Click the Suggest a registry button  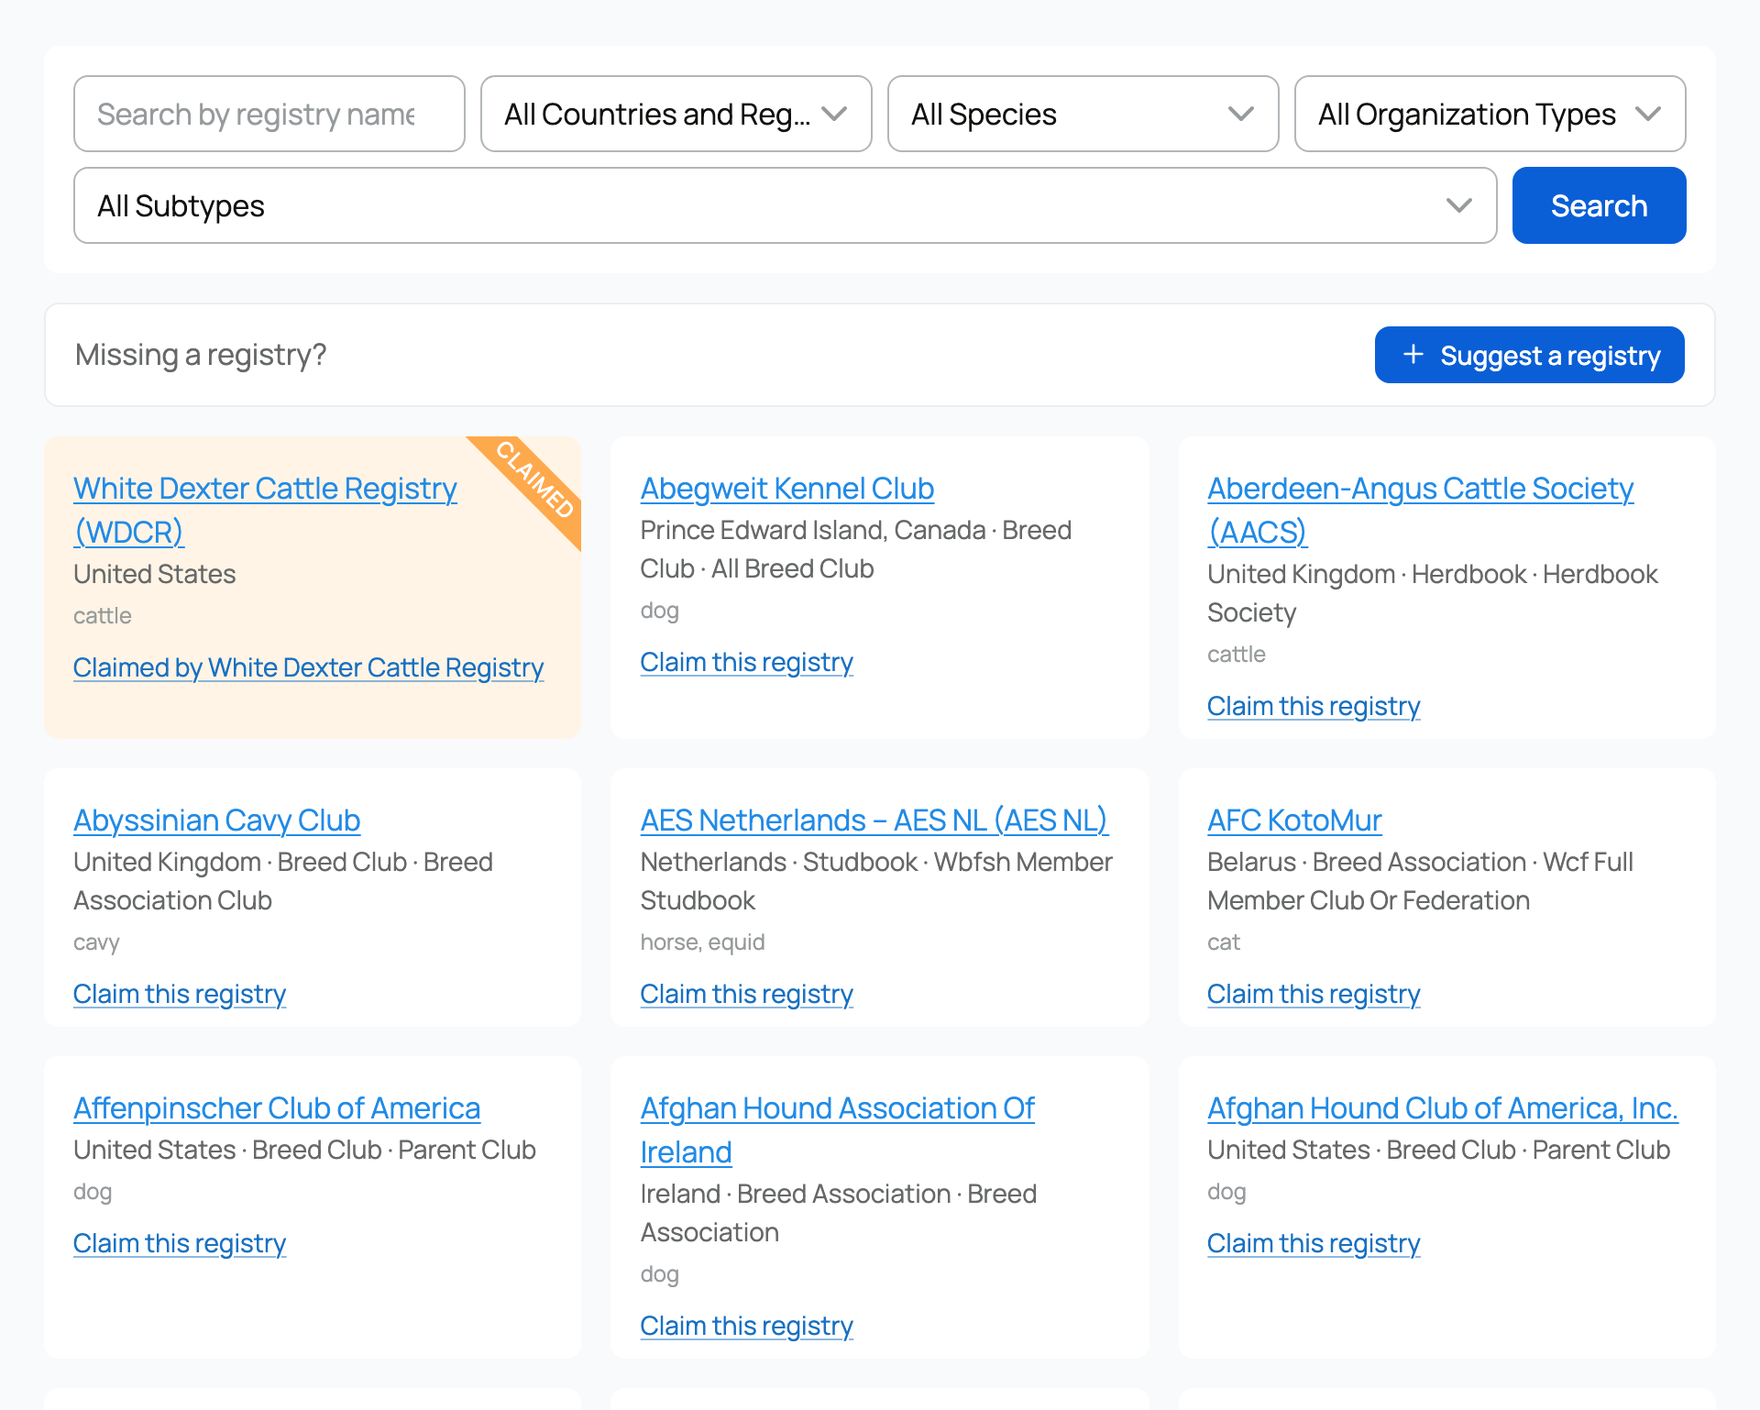coord(1529,355)
